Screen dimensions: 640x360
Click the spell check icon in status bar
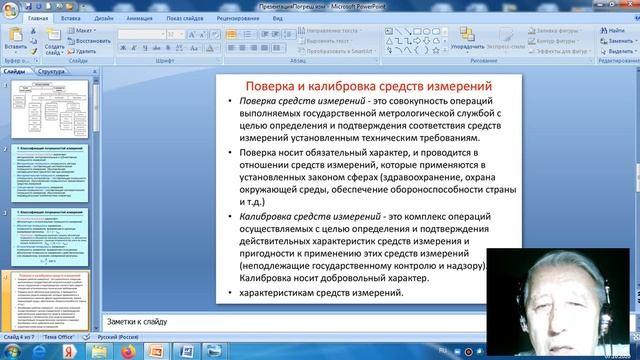86,337
